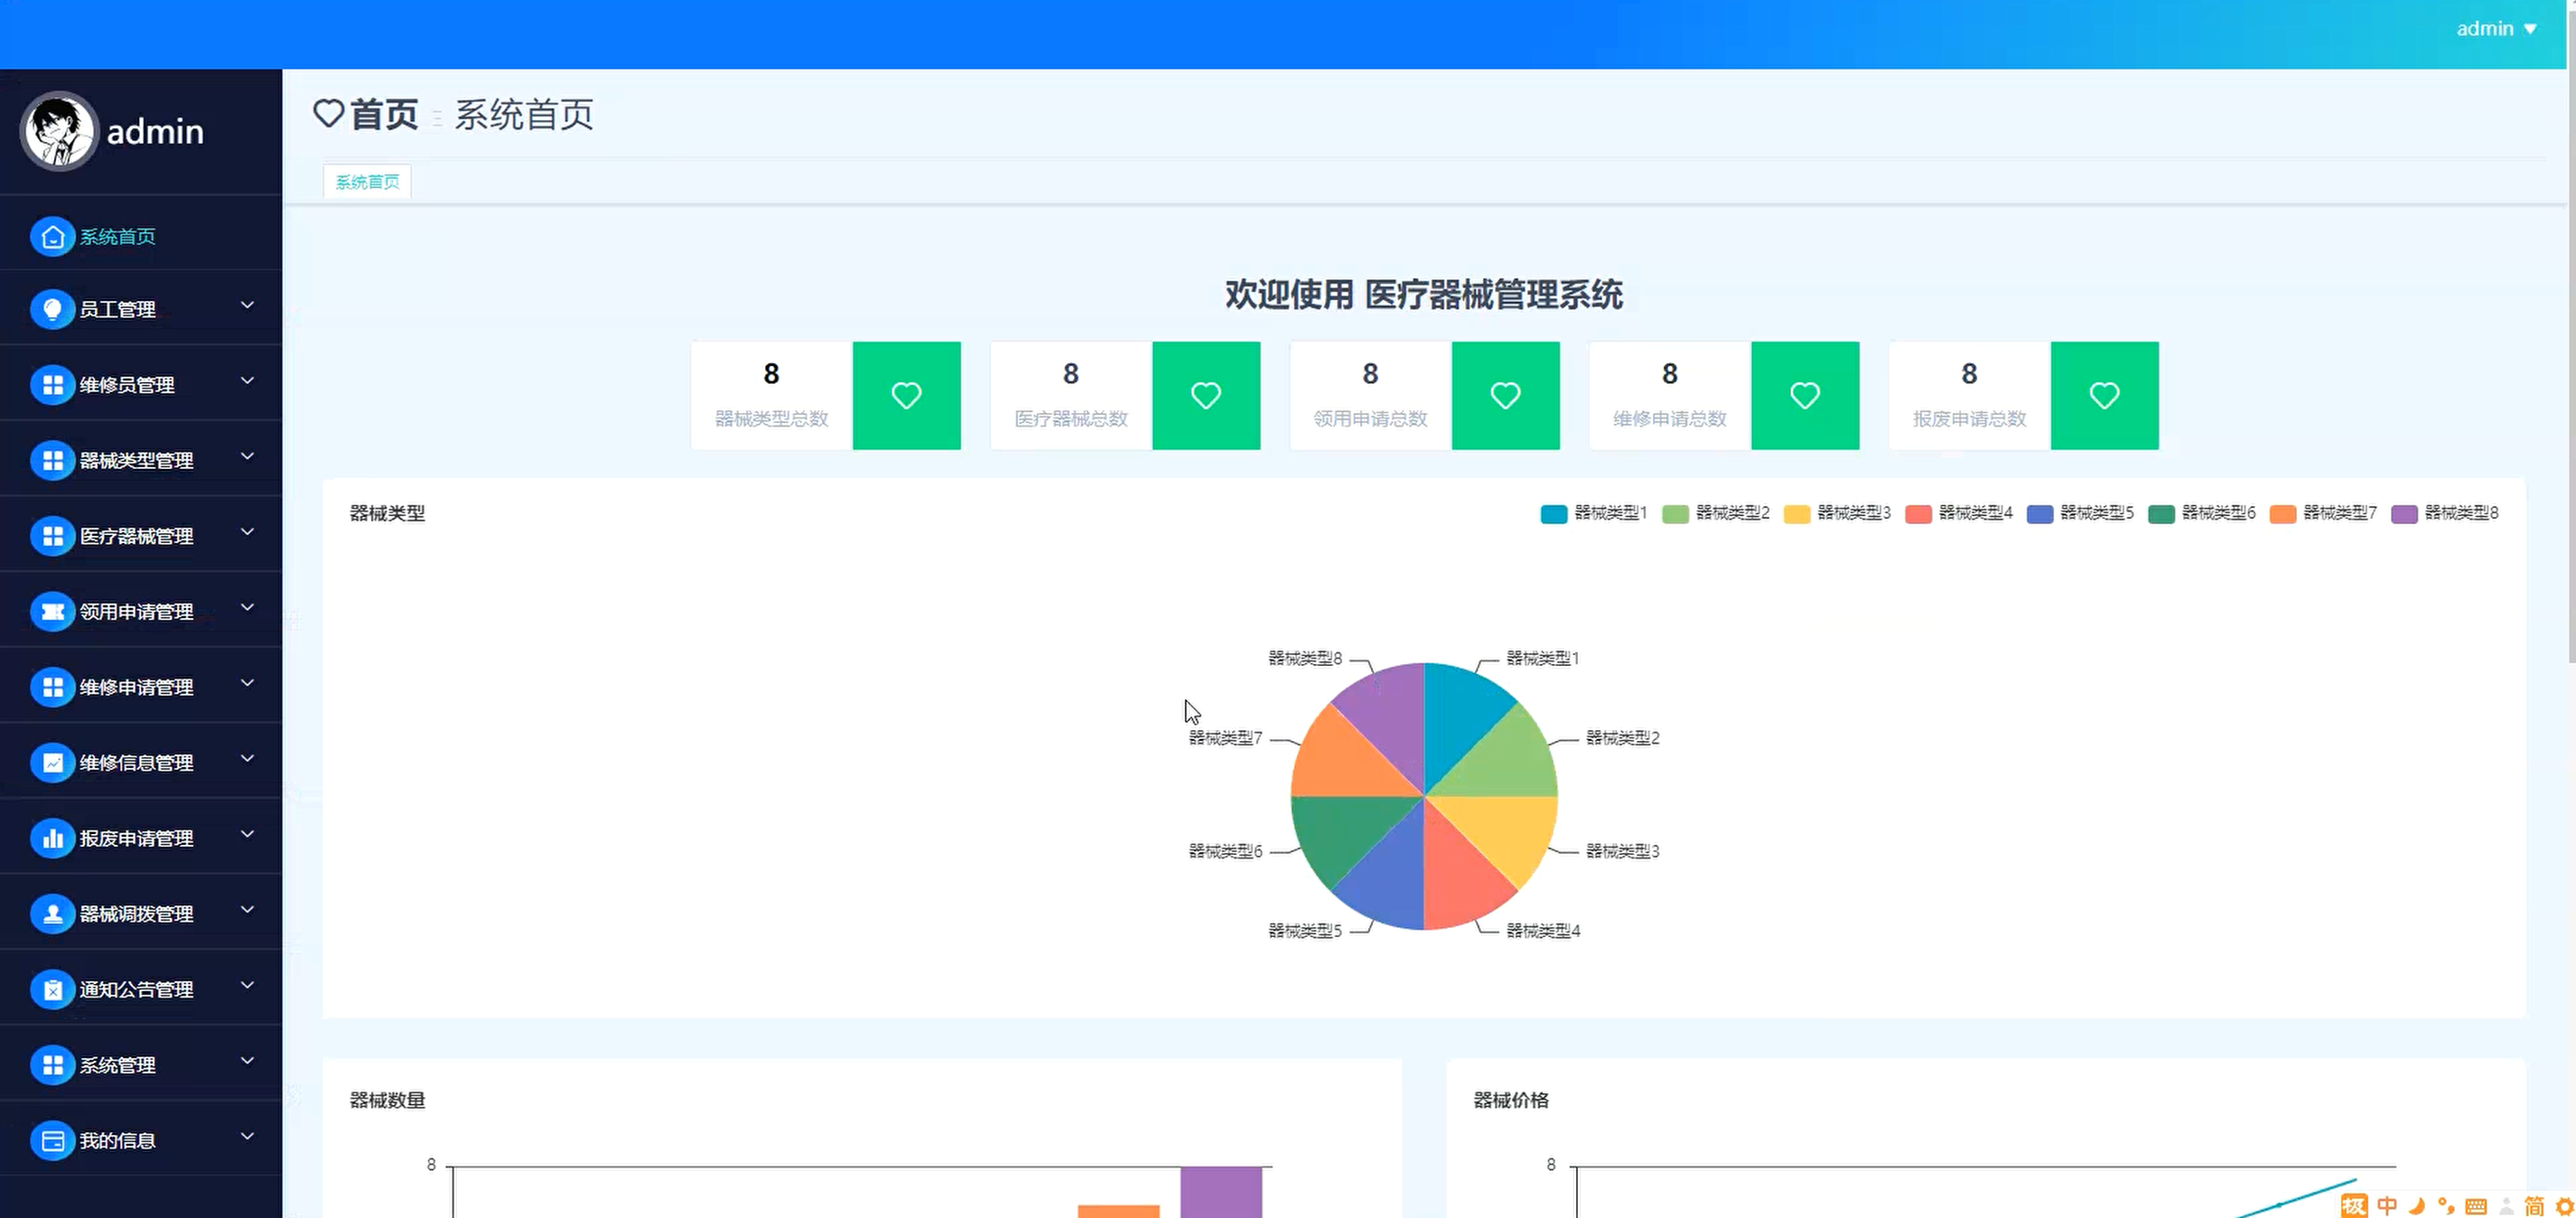Click the 维修信息管理 chart icon
The width and height of the screenshot is (2576, 1218).
(53, 763)
